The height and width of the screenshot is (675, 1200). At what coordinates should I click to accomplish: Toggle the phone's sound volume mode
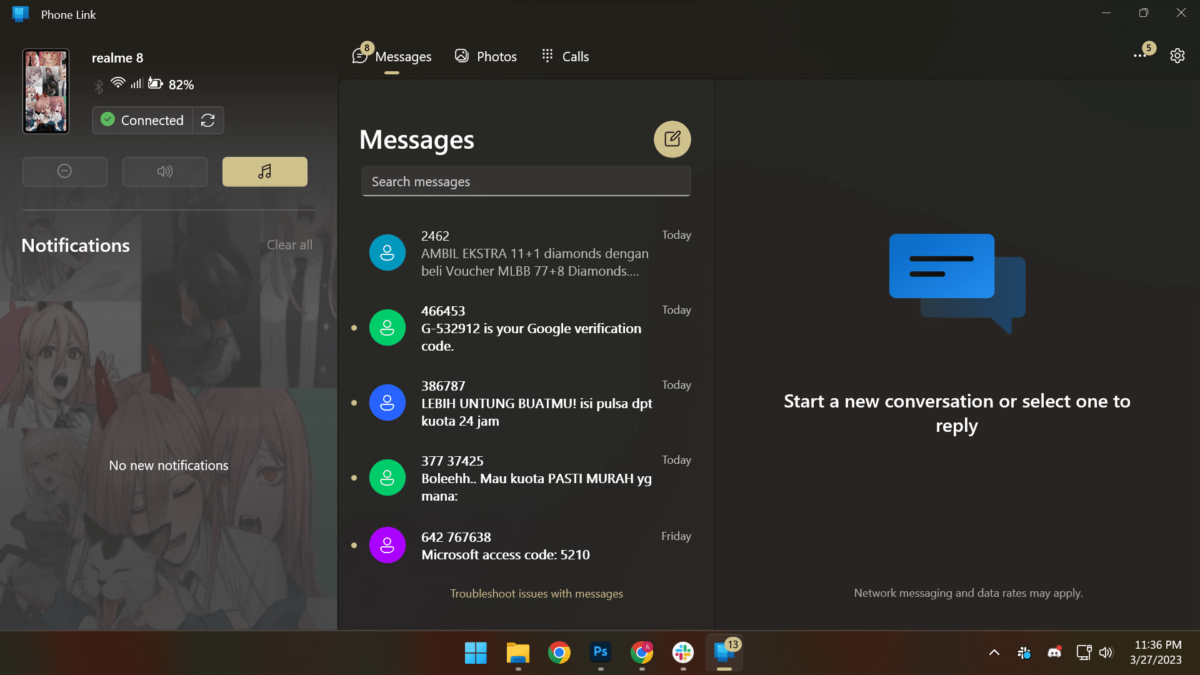[165, 172]
